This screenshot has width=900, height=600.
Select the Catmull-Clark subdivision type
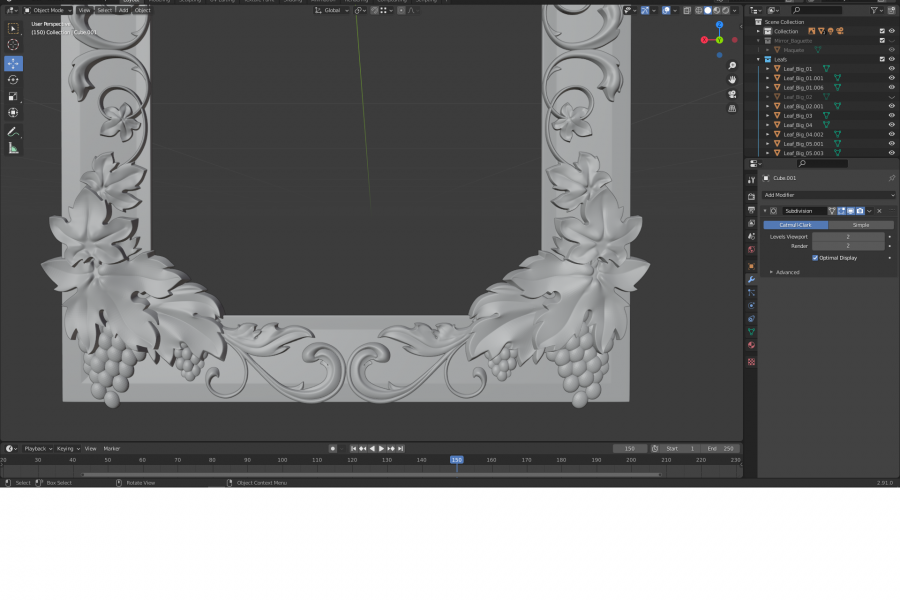(x=796, y=225)
